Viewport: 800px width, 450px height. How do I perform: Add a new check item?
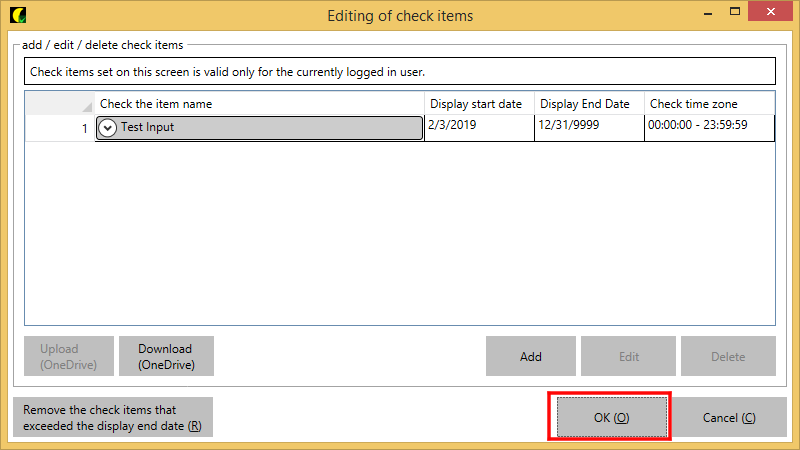coord(531,356)
